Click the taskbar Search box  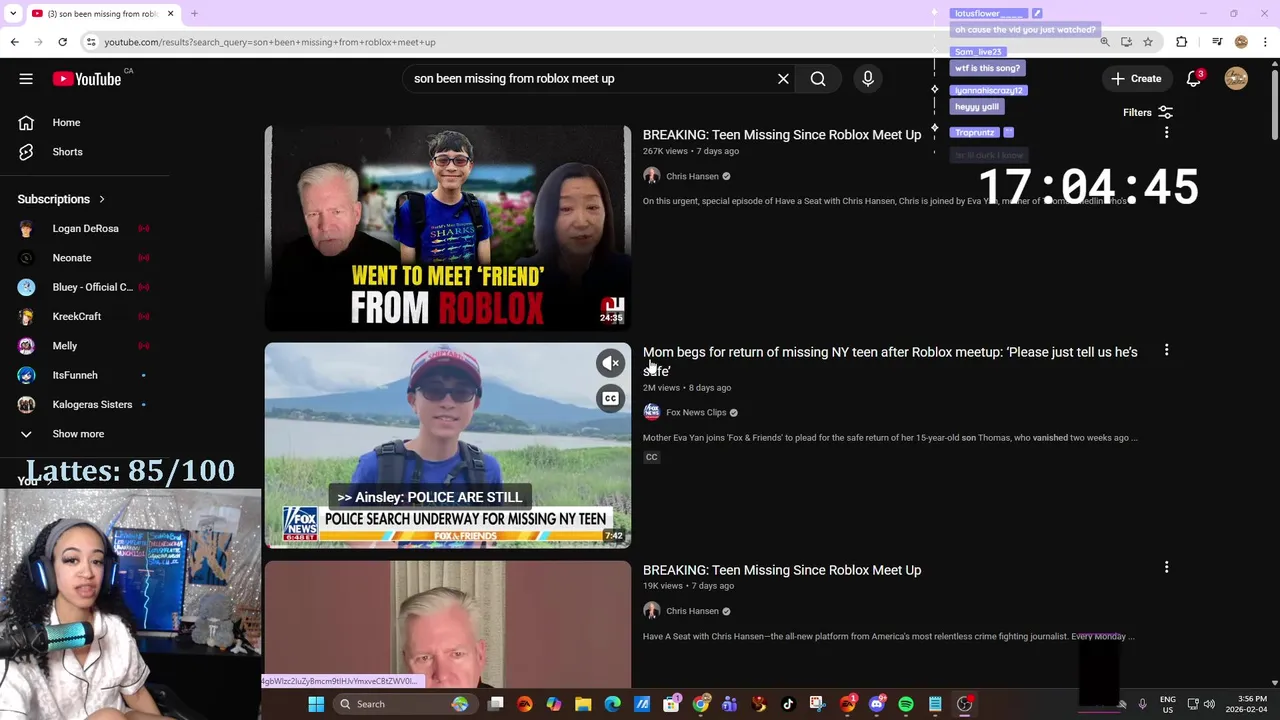click(405, 704)
